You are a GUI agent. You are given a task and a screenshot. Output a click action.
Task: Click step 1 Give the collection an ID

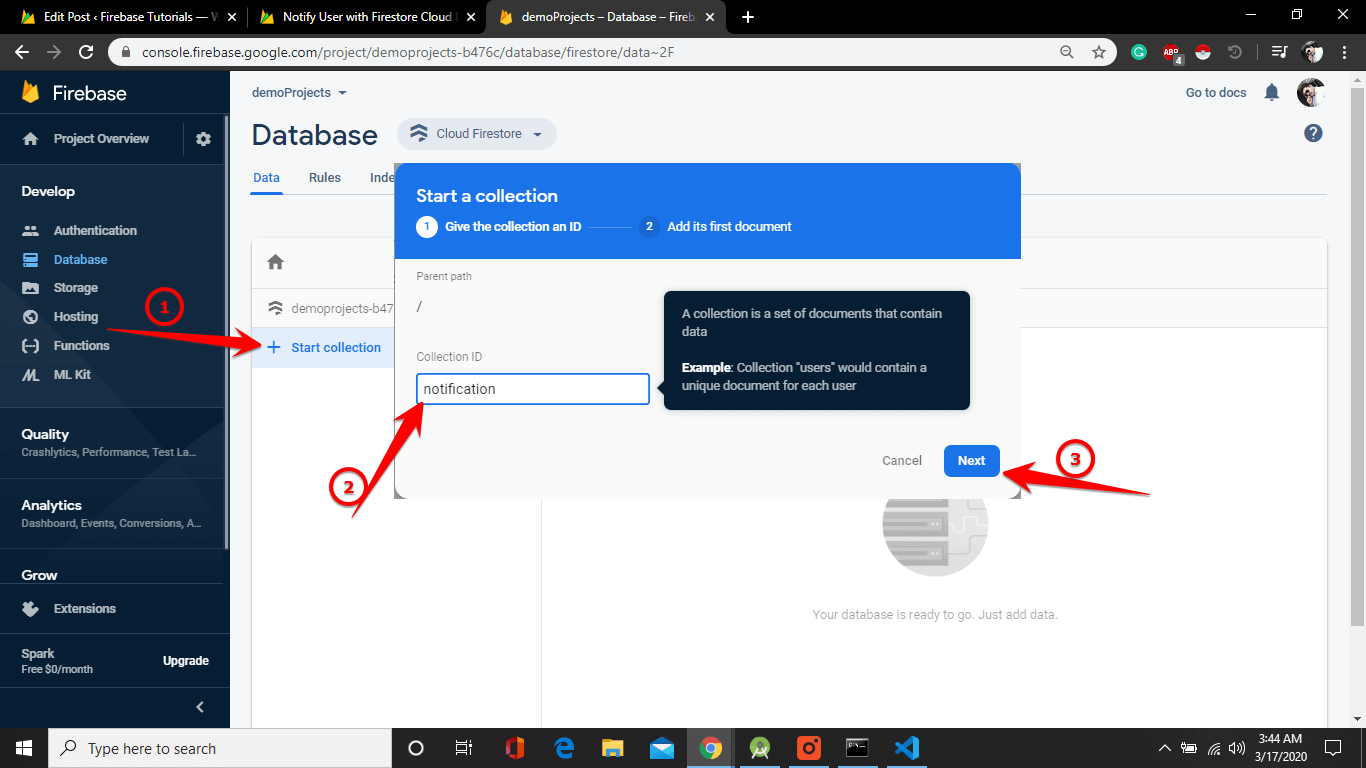coord(499,227)
